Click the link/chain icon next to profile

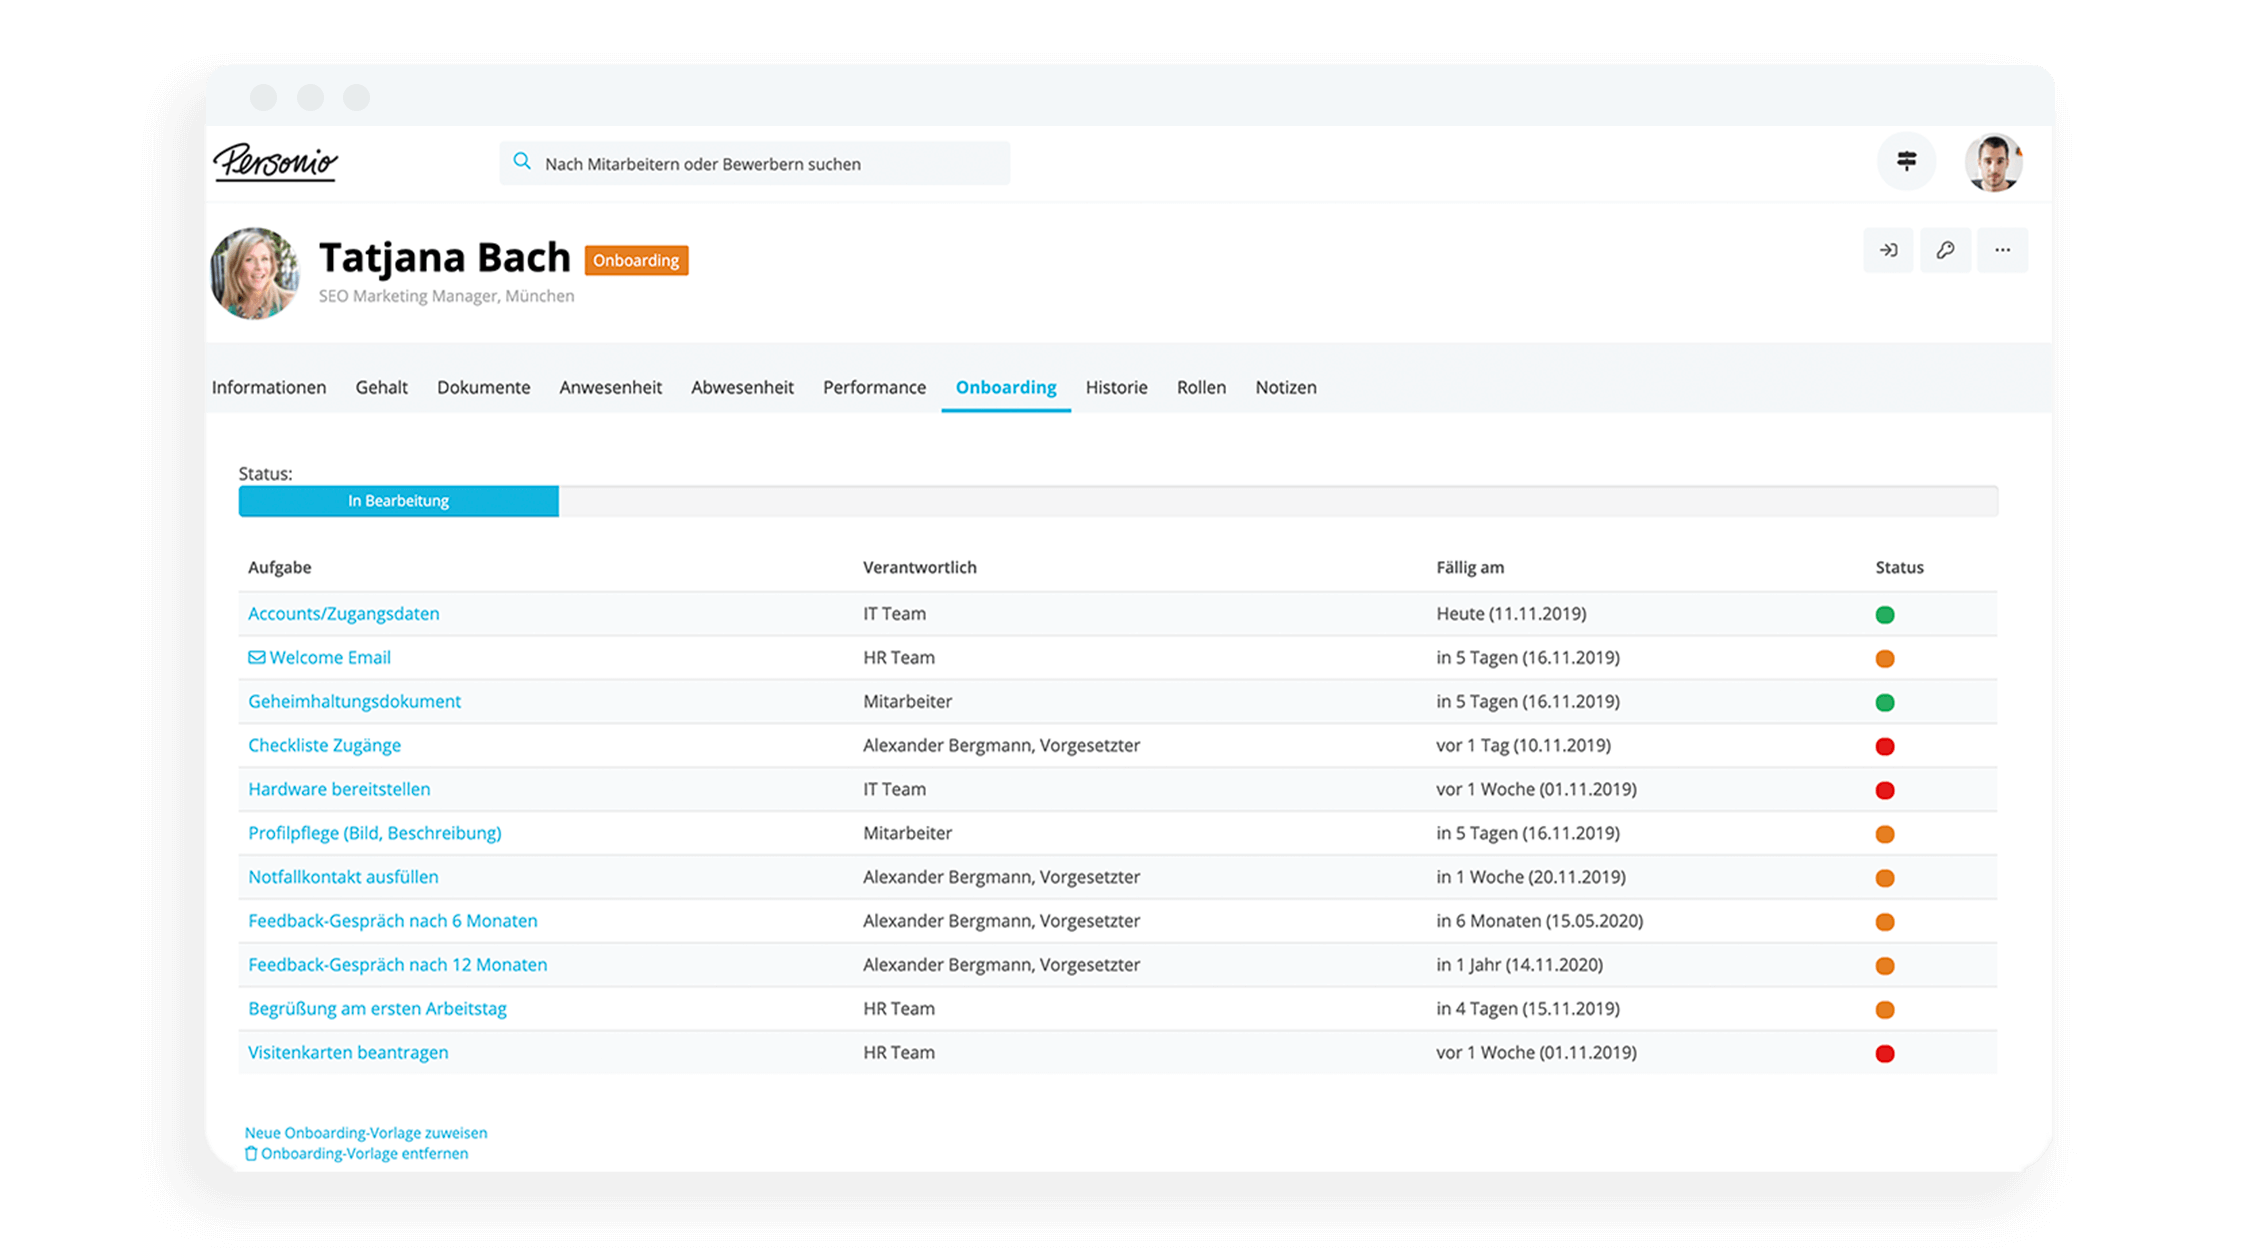point(1942,250)
